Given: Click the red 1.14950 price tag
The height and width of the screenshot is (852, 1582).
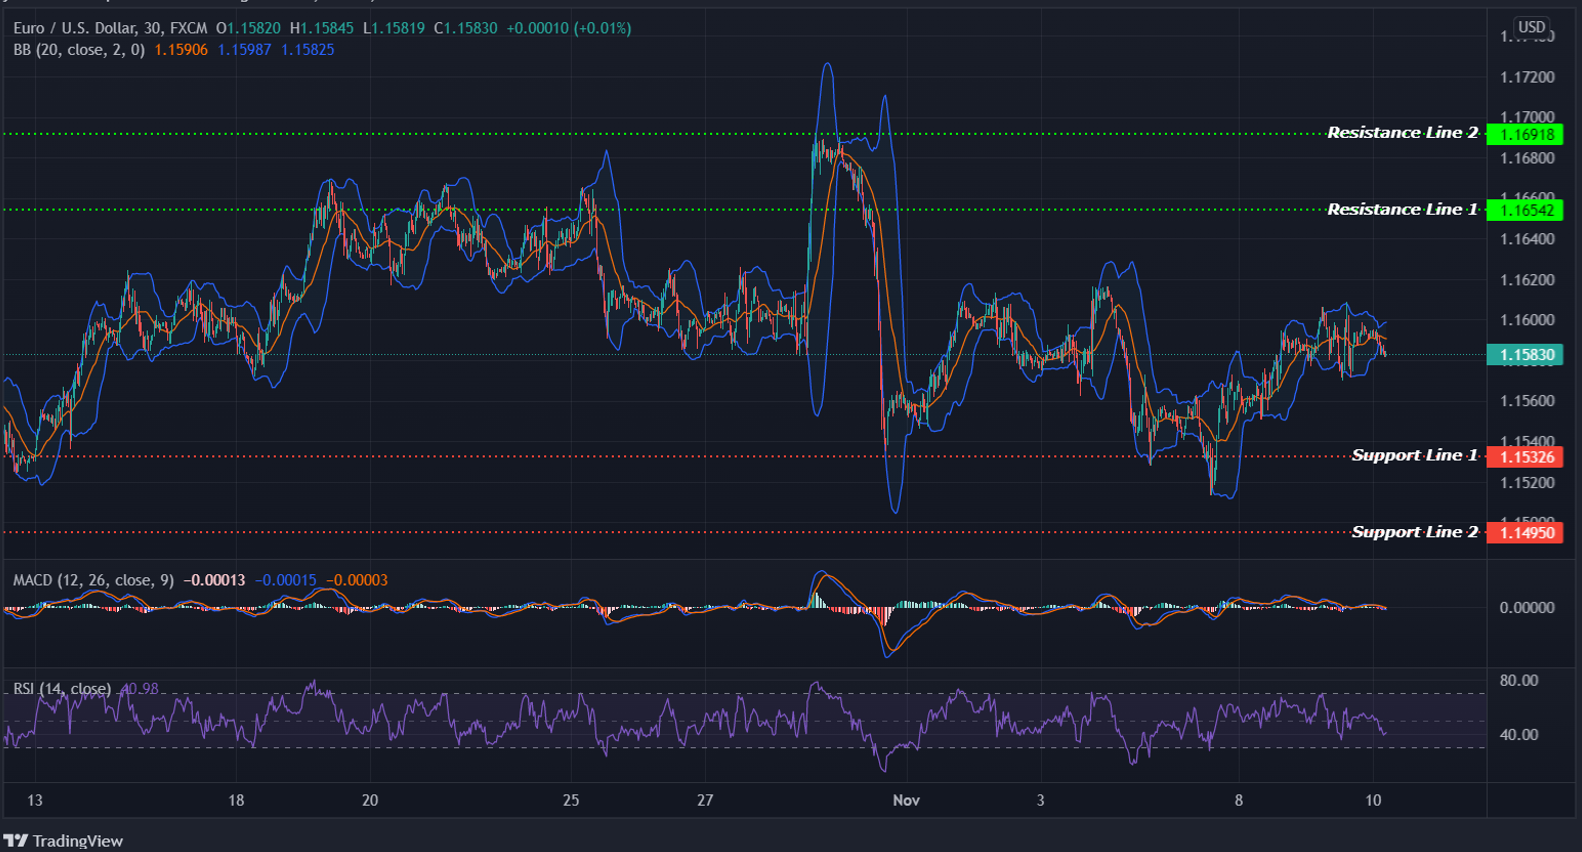Looking at the screenshot, I should 1525,533.
